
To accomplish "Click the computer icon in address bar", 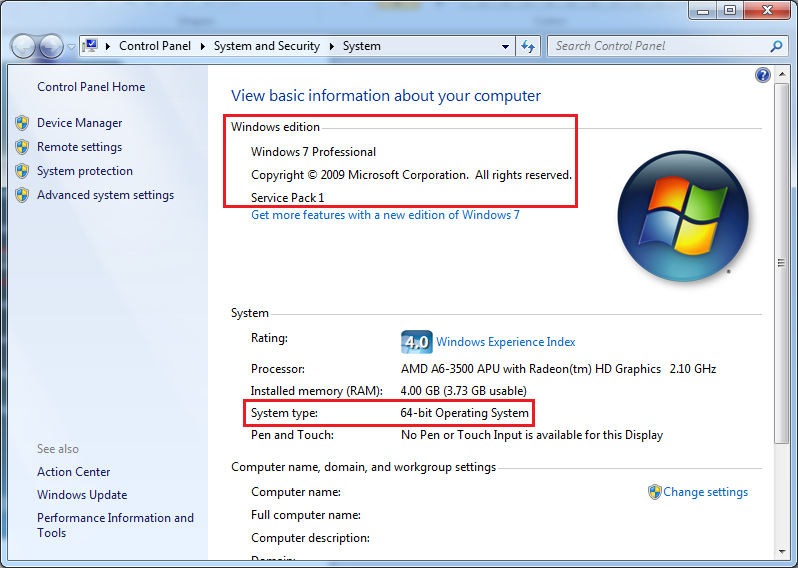I will click(x=90, y=46).
